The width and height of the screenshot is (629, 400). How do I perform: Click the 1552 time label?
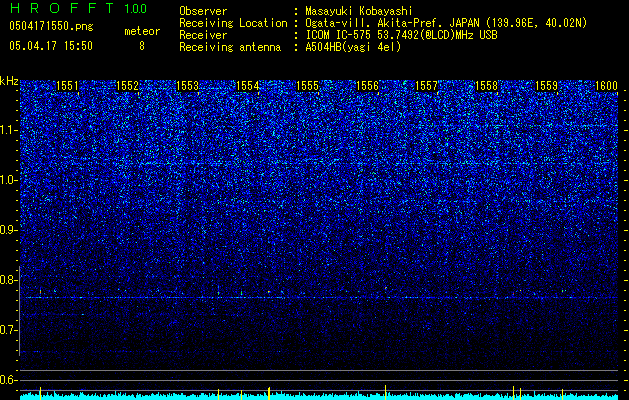tap(127, 86)
